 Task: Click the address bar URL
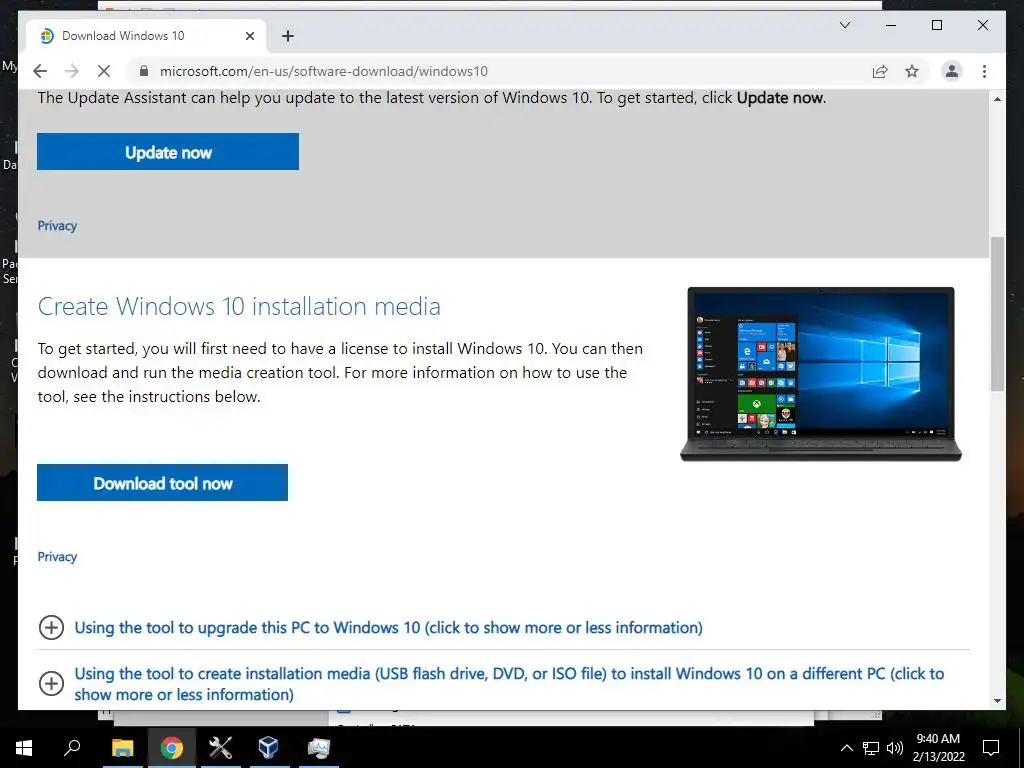coord(323,71)
